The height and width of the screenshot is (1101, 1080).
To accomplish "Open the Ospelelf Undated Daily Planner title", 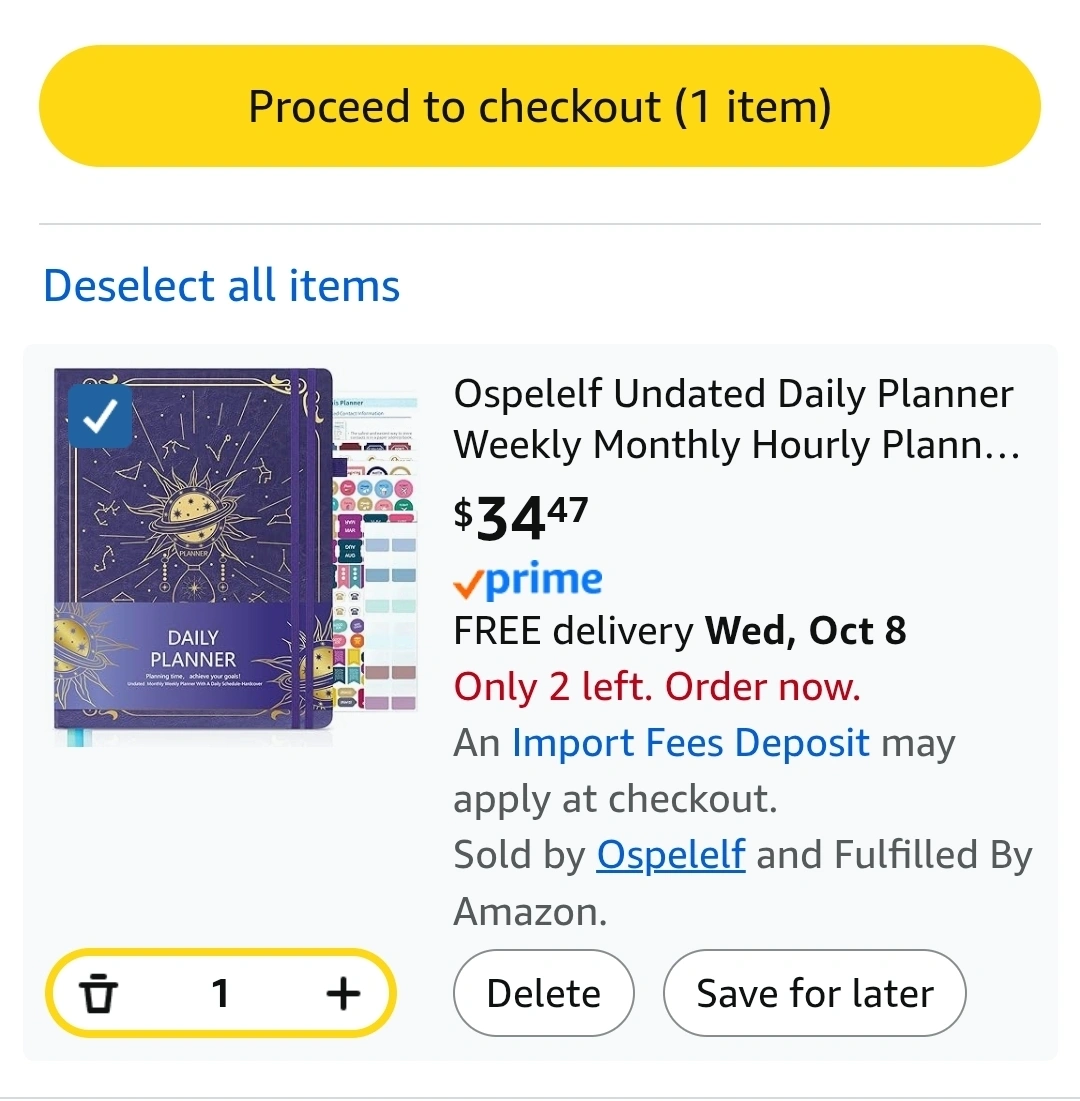I will point(735,419).
